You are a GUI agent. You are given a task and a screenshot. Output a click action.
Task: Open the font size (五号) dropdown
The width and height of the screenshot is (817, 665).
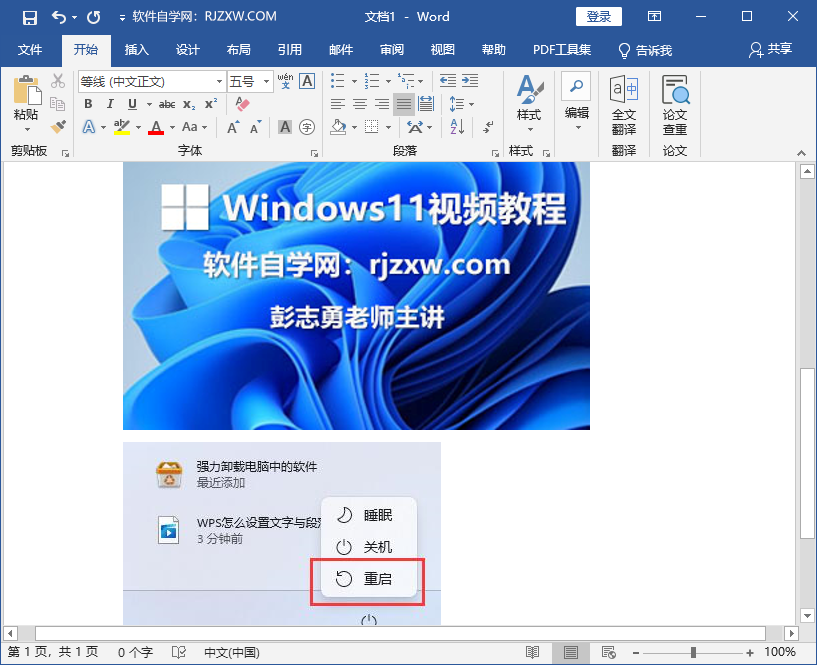pos(266,81)
